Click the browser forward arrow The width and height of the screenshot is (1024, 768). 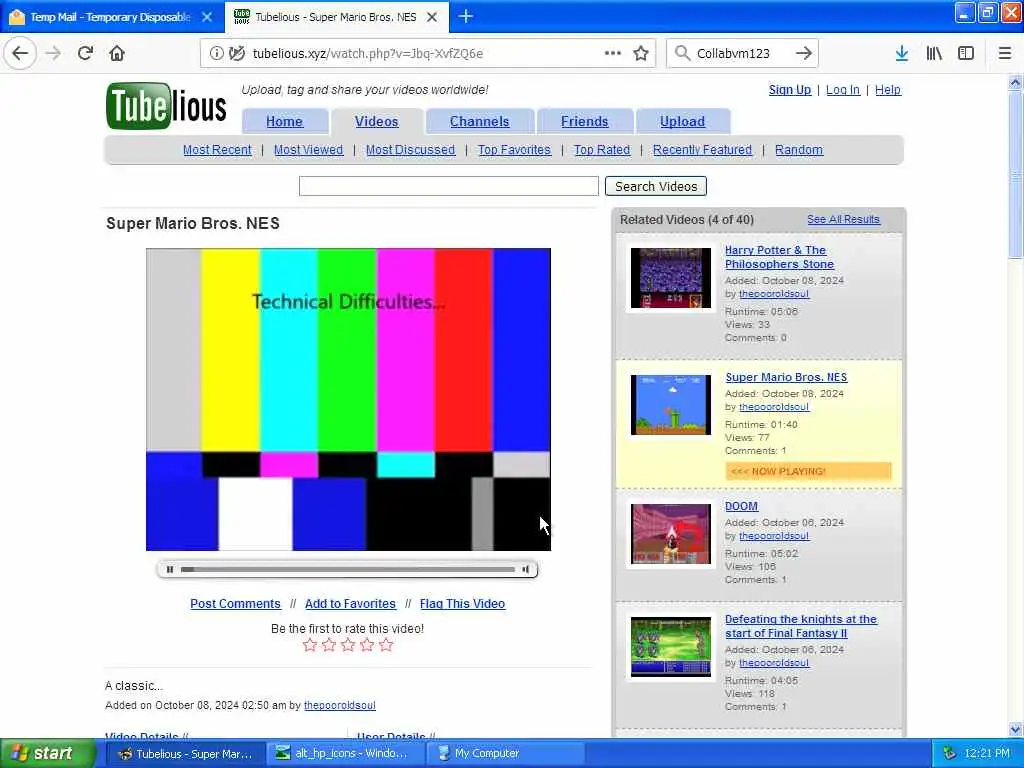point(53,53)
